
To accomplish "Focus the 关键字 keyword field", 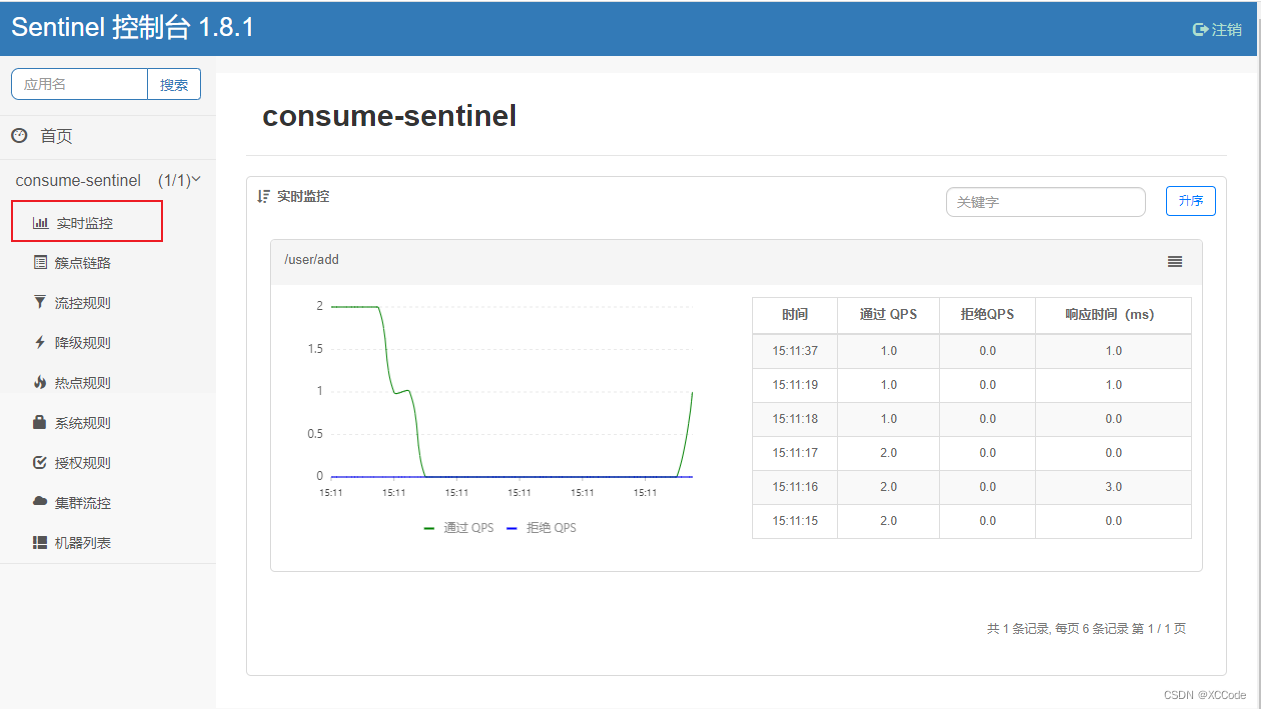I will pos(1046,202).
